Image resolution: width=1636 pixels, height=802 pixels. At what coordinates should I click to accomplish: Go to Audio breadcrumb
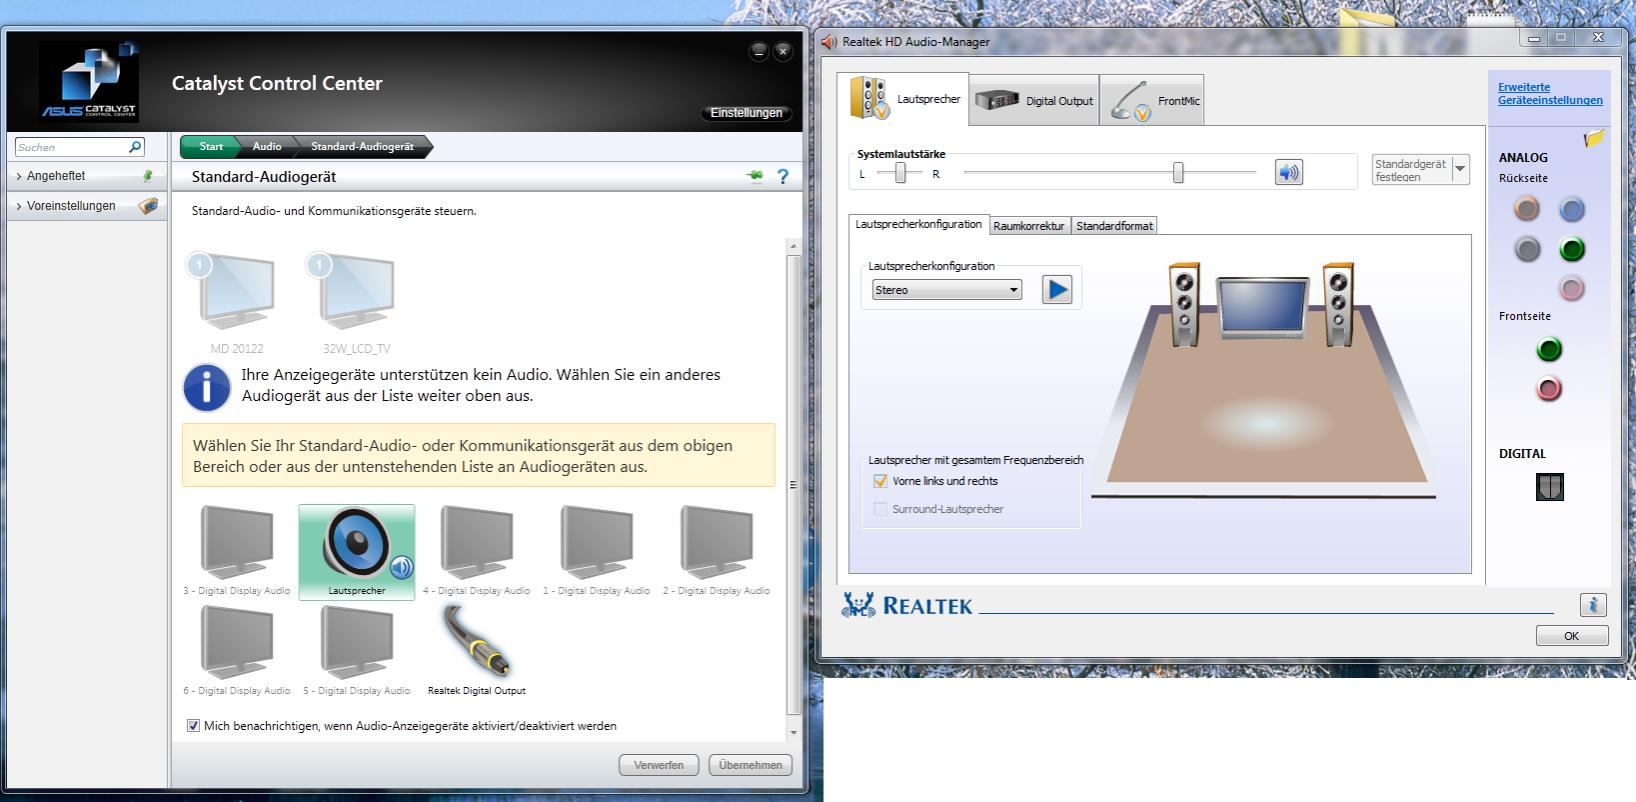pos(267,147)
